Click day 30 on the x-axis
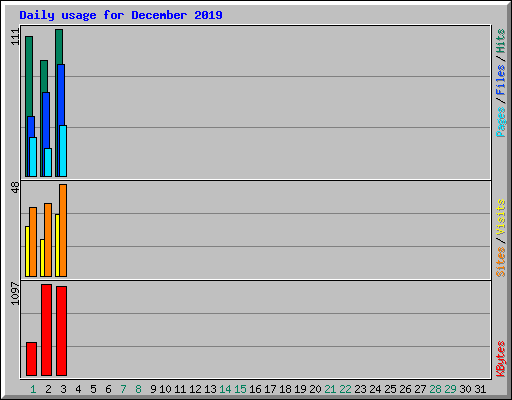The width and height of the screenshot is (512, 400). pos(465,389)
